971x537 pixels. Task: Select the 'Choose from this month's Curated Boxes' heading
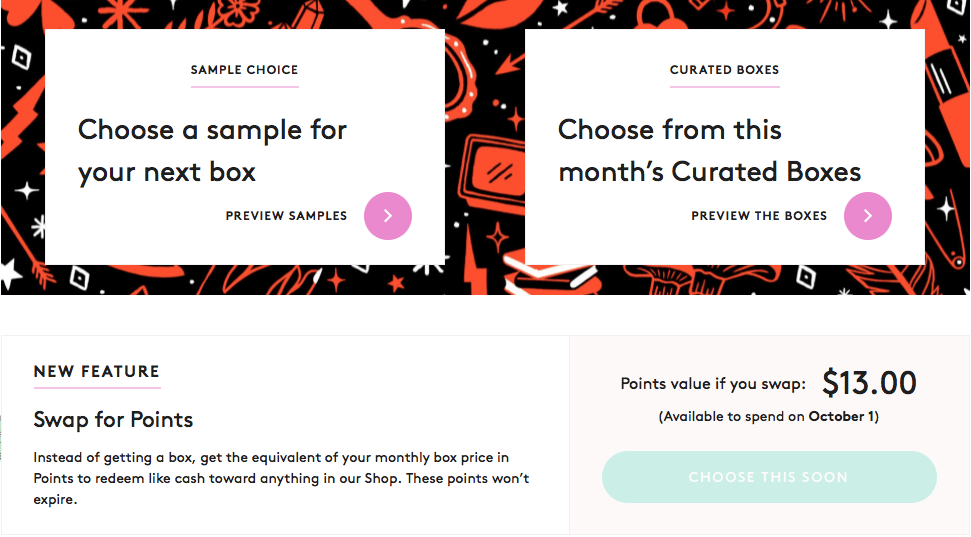[x=709, y=150]
